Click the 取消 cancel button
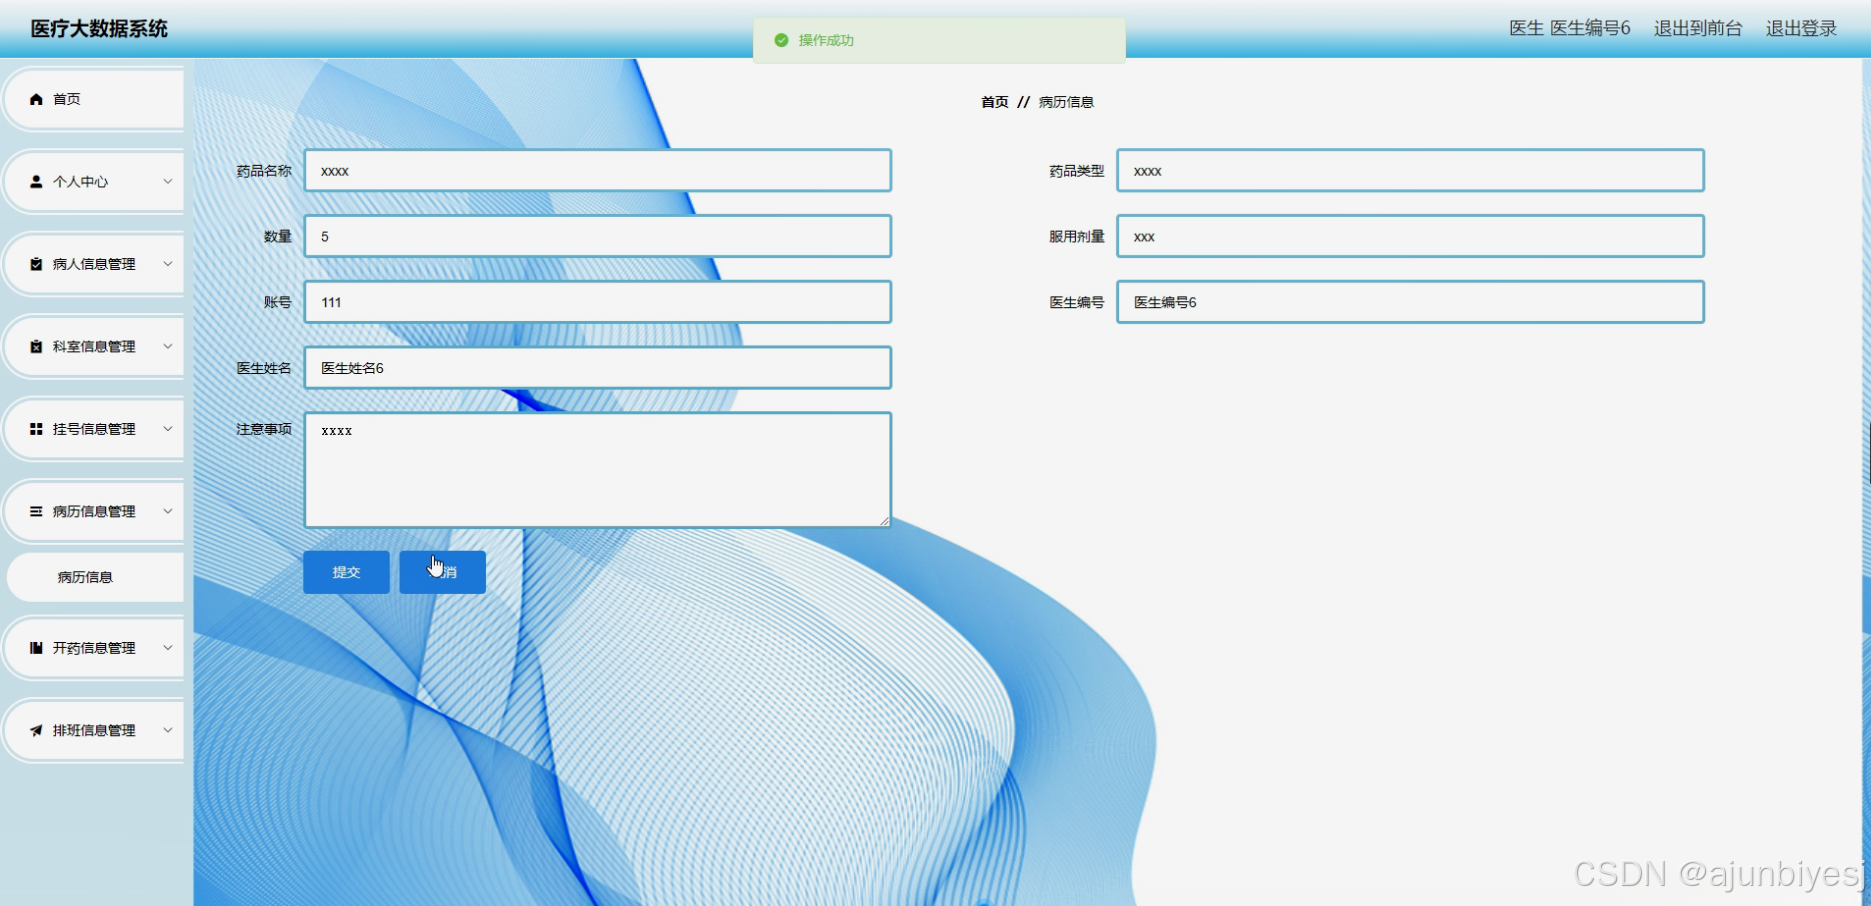The height and width of the screenshot is (906, 1871). (x=441, y=572)
